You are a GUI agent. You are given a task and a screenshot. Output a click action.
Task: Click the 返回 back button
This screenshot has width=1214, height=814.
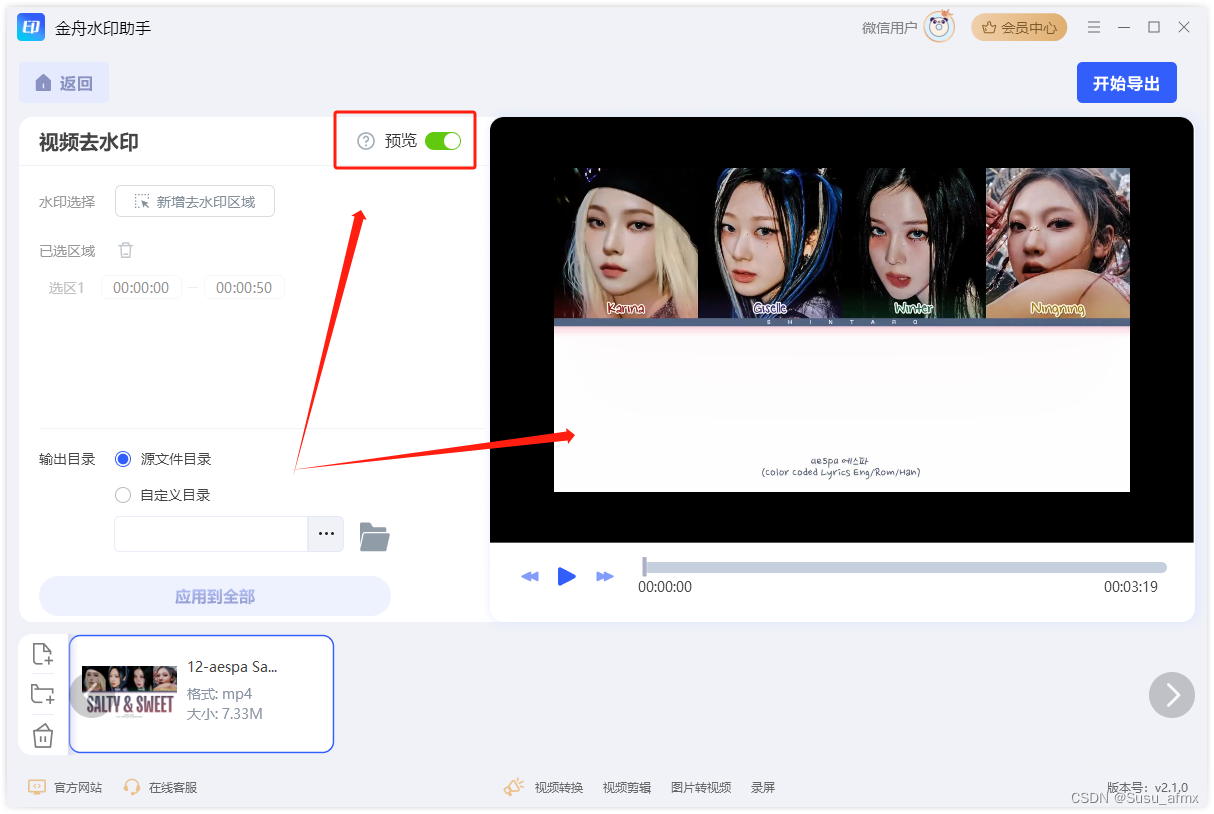(64, 83)
